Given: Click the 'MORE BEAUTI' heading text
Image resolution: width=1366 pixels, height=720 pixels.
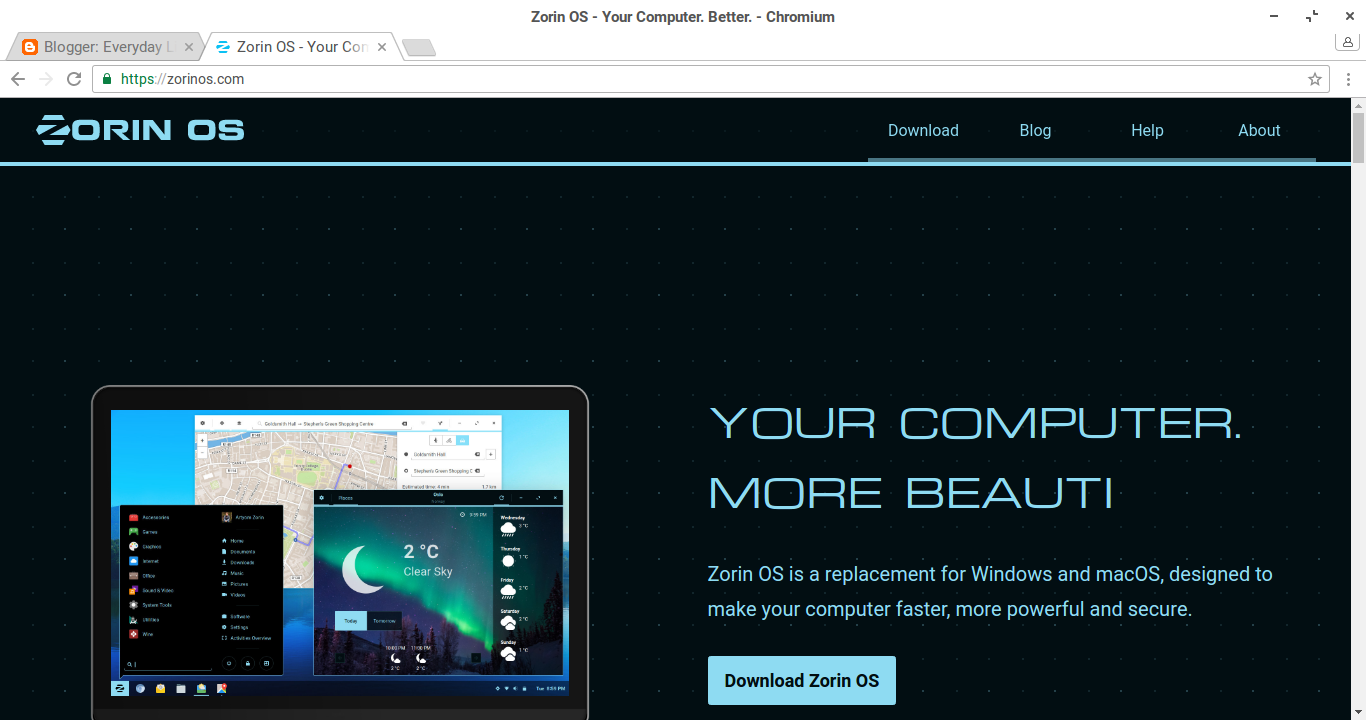Looking at the screenshot, I should (910, 493).
